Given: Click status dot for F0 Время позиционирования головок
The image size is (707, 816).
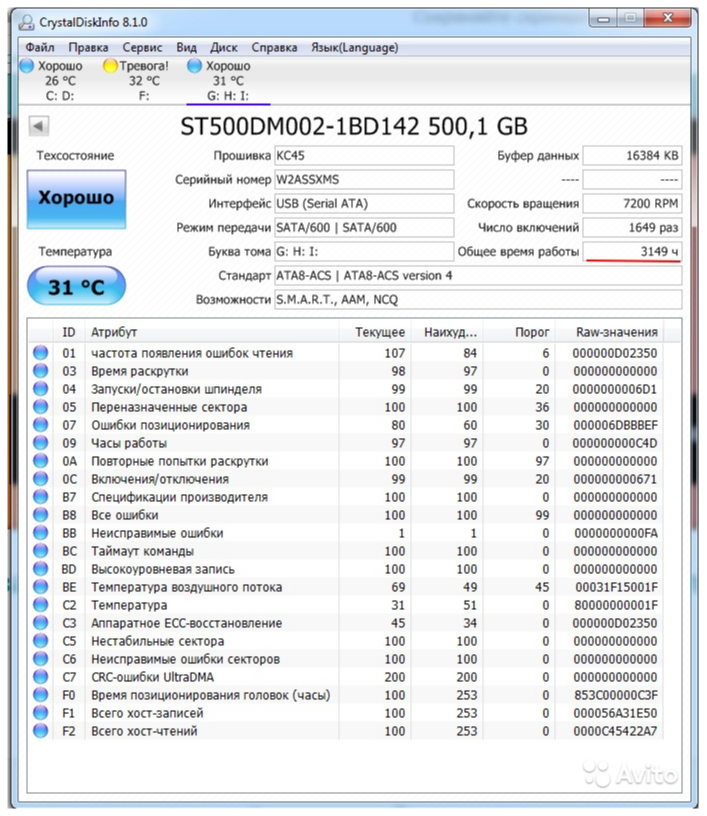Looking at the screenshot, I should coord(41,695).
